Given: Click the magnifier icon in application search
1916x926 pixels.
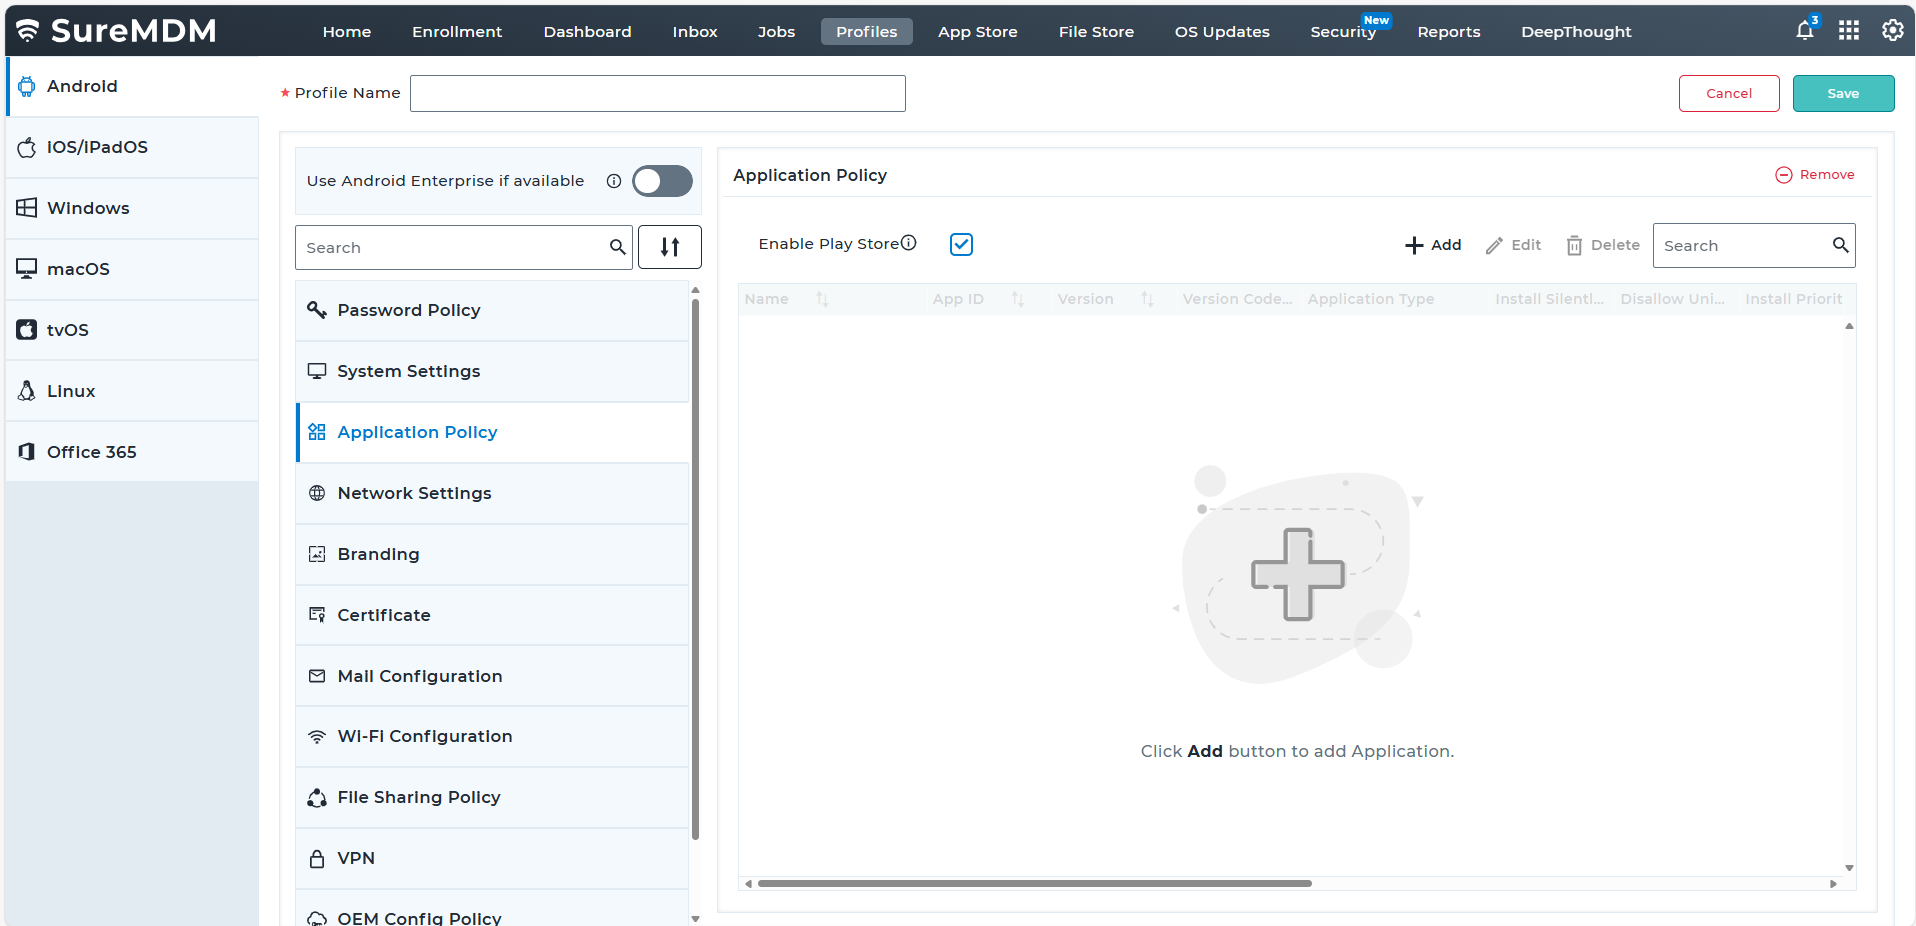Looking at the screenshot, I should click(x=1840, y=245).
